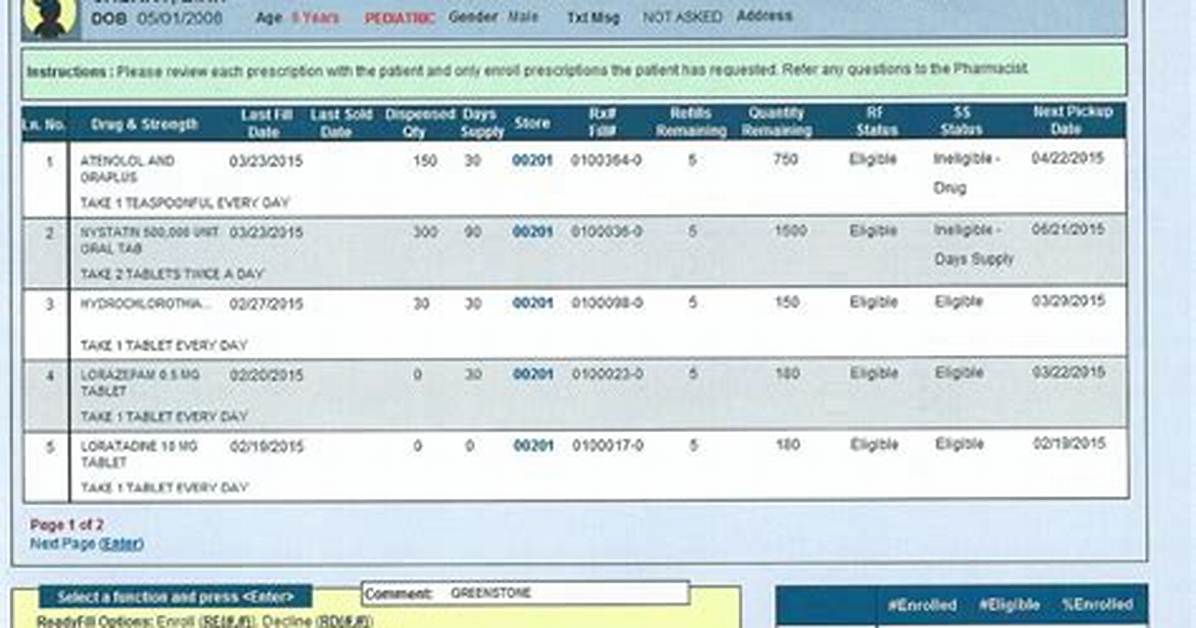Image resolution: width=1196 pixels, height=628 pixels.
Task: Click next pickup date 03/29/2015
Action: [x=1068, y=301]
